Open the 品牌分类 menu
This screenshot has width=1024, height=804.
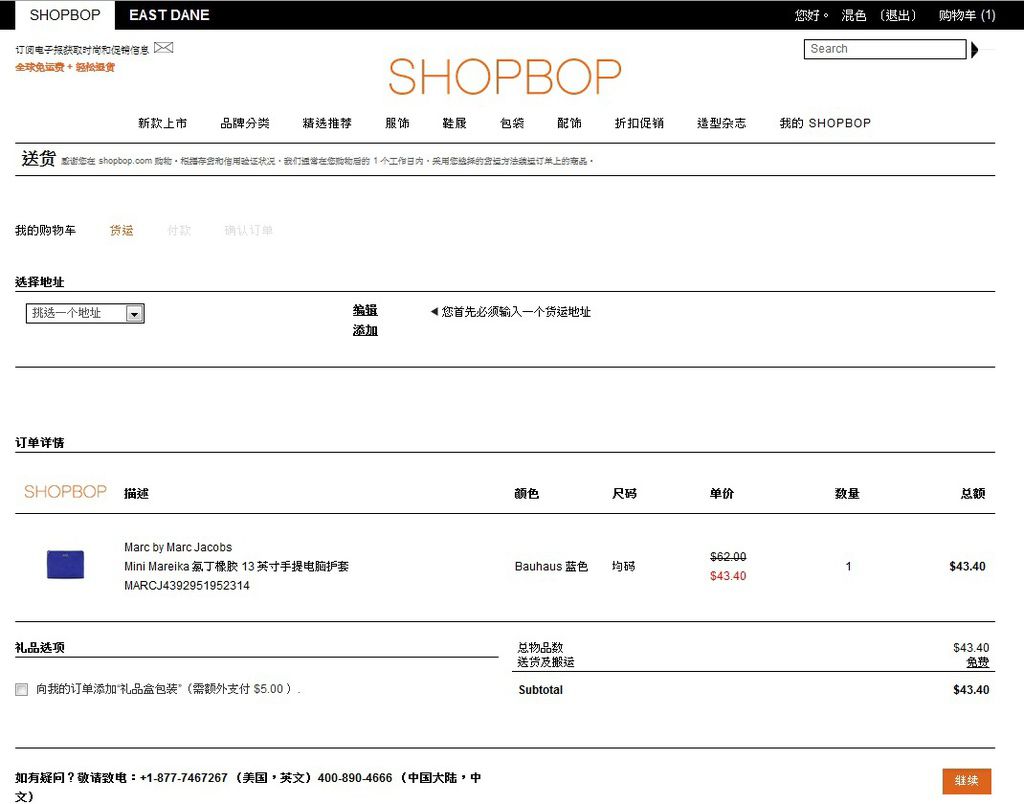point(245,123)
